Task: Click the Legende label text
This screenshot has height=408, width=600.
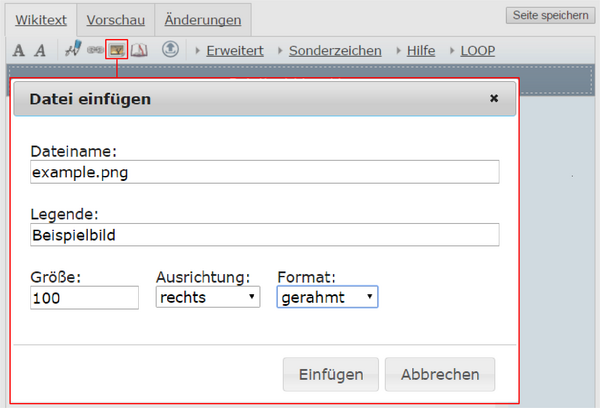Action: coord(64,214)
